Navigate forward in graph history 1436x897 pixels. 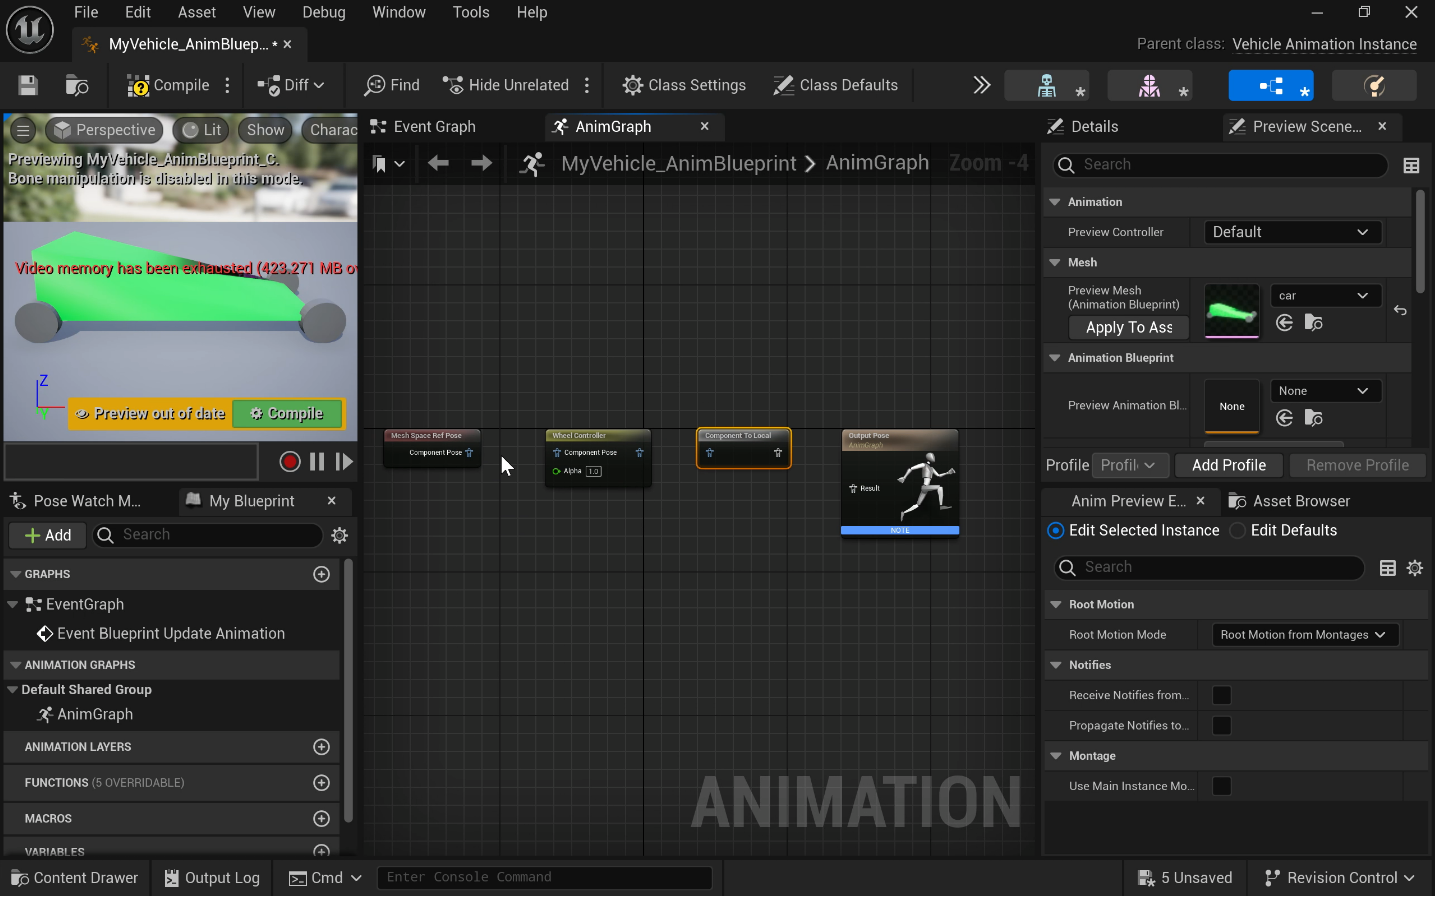481,163
